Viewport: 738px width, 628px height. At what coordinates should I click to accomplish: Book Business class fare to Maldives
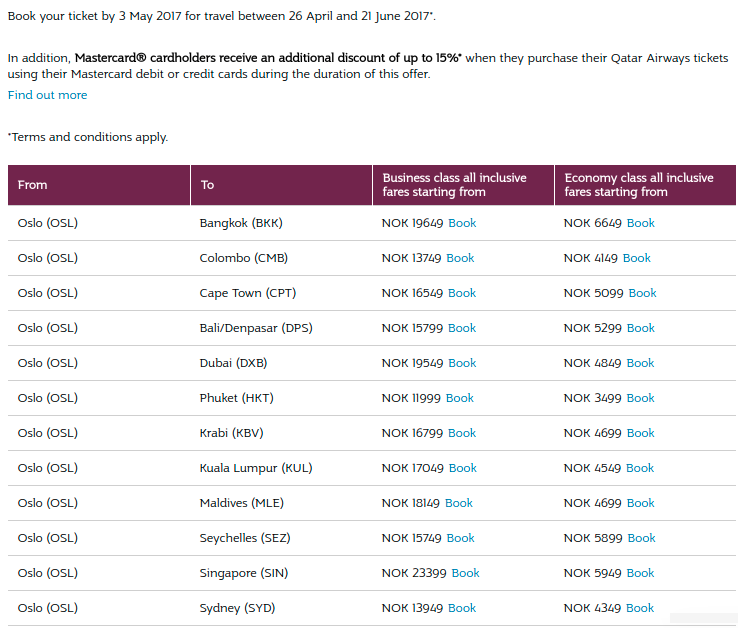click(x=459, y=503)
